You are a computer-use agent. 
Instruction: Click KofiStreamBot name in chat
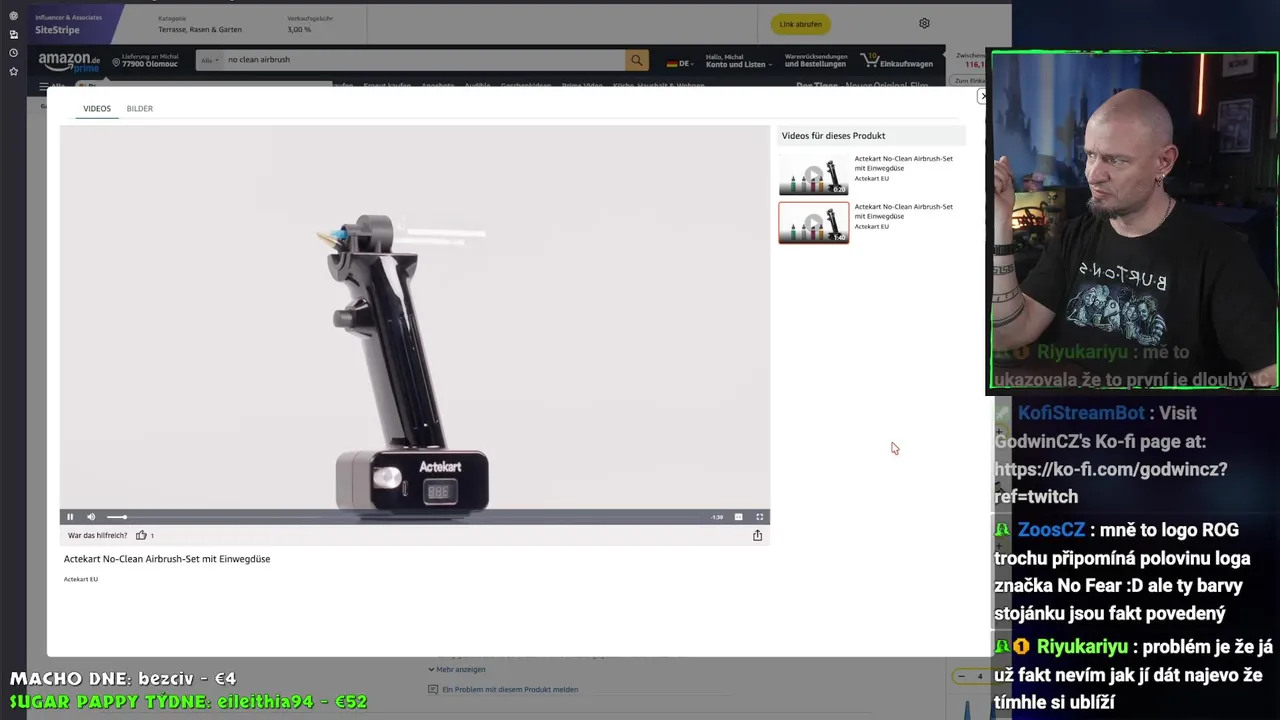(1081, 413)
